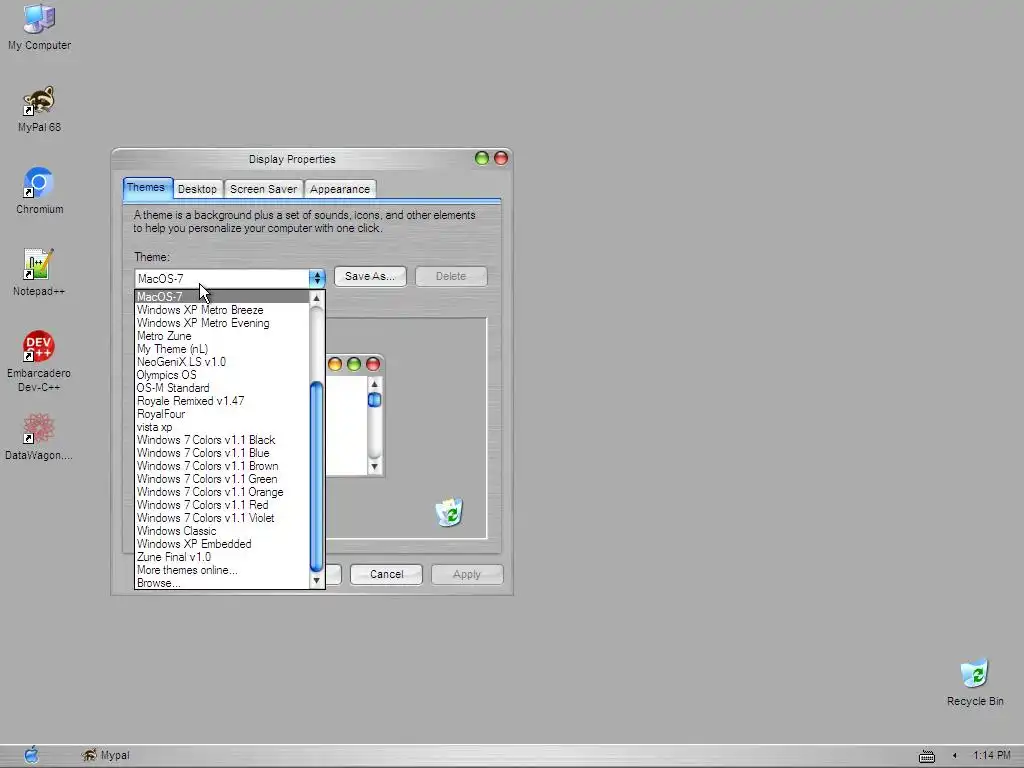Toggle the Theme combo box arrow
1024x768 pixels.
pos(317,278)
